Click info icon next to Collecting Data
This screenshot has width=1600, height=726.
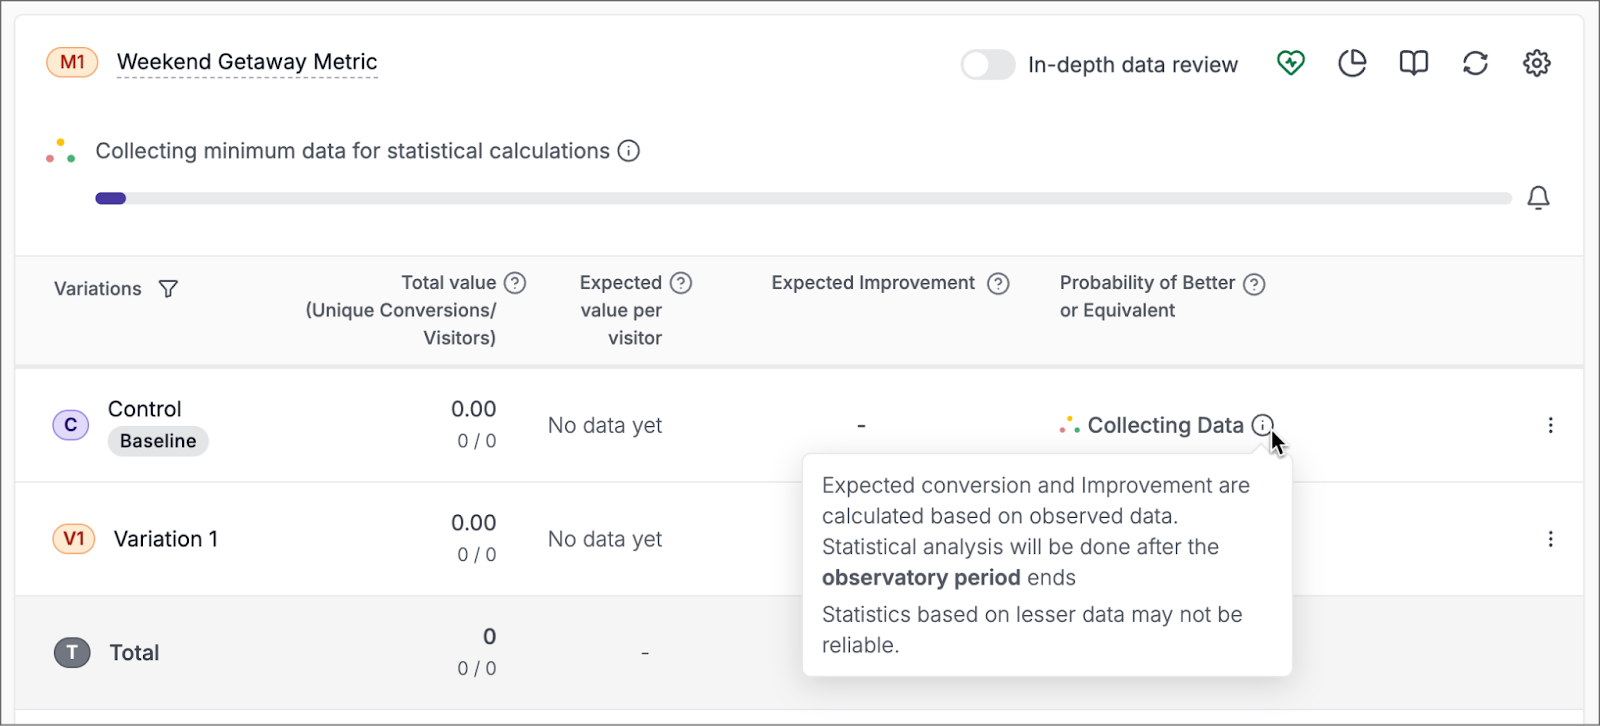tap(1263, 425)
